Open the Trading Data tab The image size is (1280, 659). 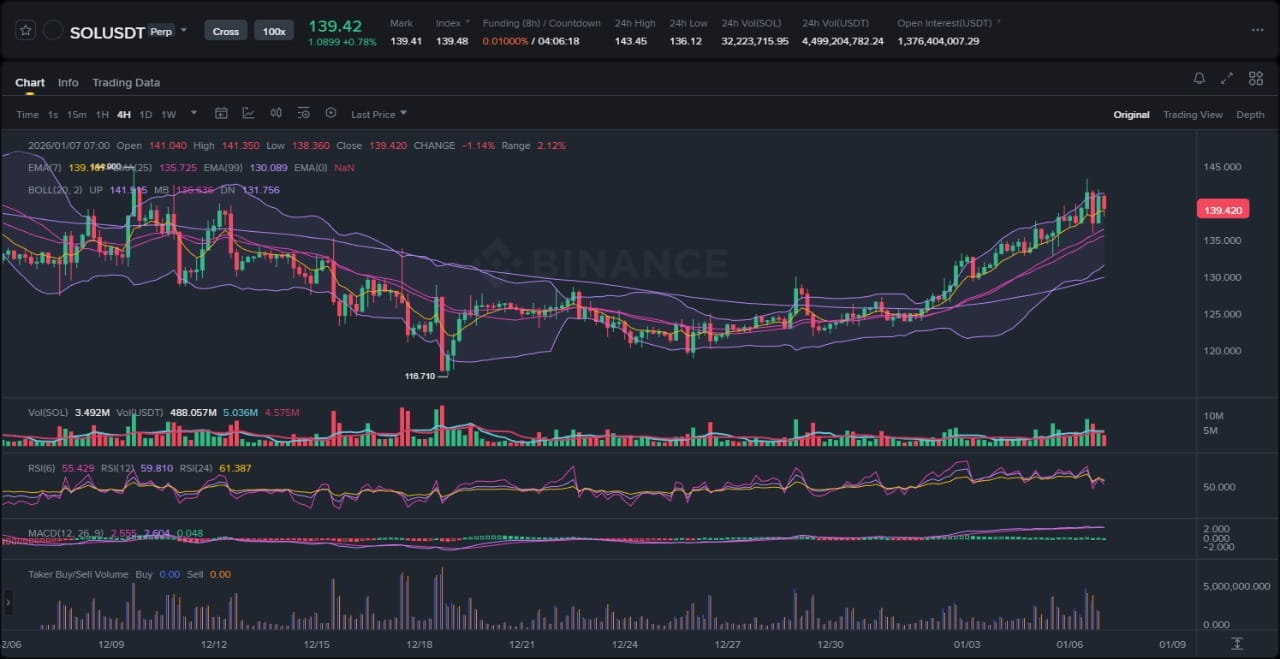point(126,83)
